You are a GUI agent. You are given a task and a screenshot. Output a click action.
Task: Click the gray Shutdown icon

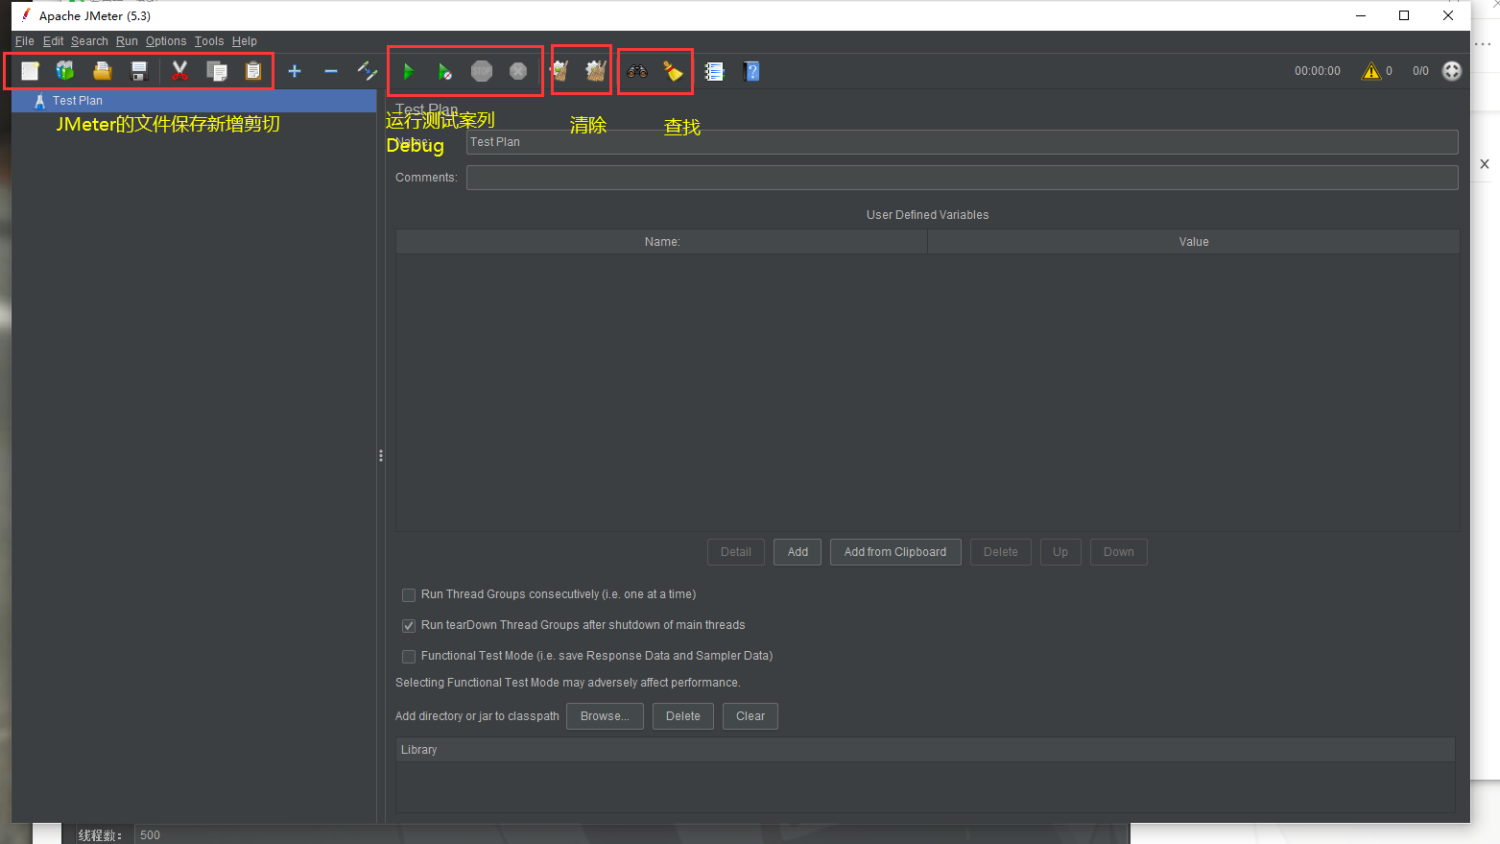(518, 71)
